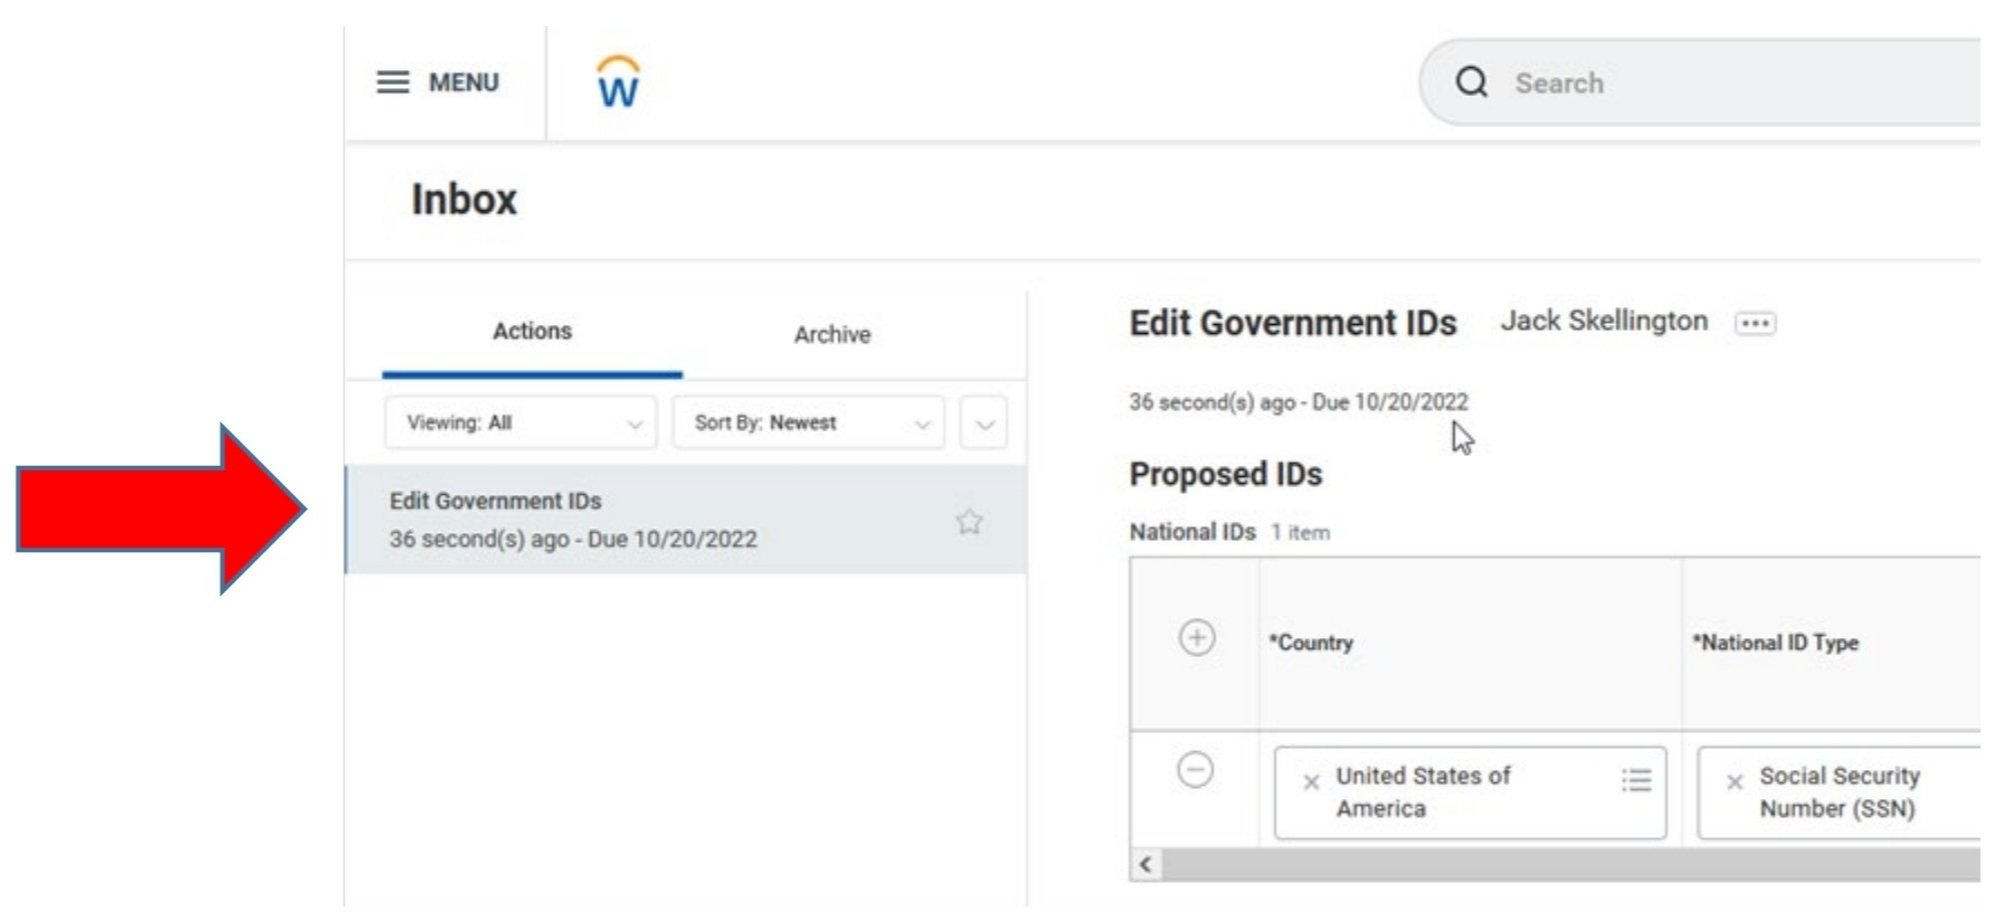Viewport: 2008px width, 920px height.
Task: Expand the chevron beside the sort filters
Action: tap(983, 422)
